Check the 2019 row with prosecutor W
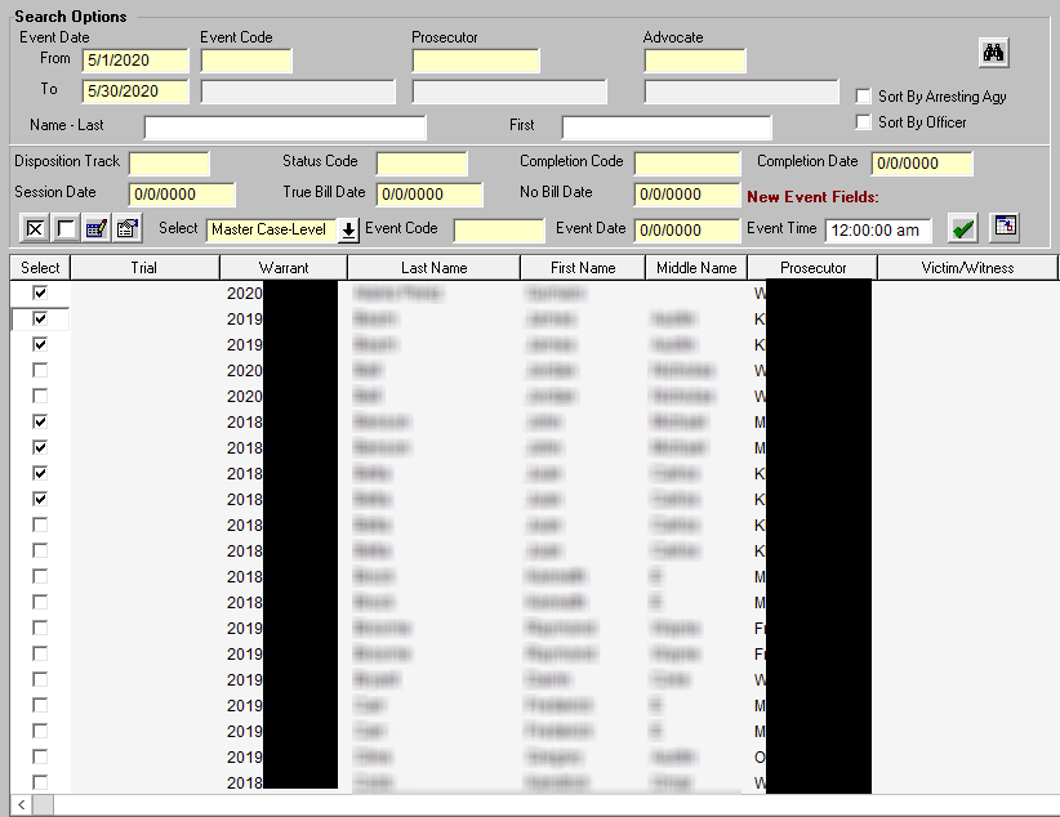Image resolution: width=1060 pixels, height=817 pixels. (x=41, y=680)
